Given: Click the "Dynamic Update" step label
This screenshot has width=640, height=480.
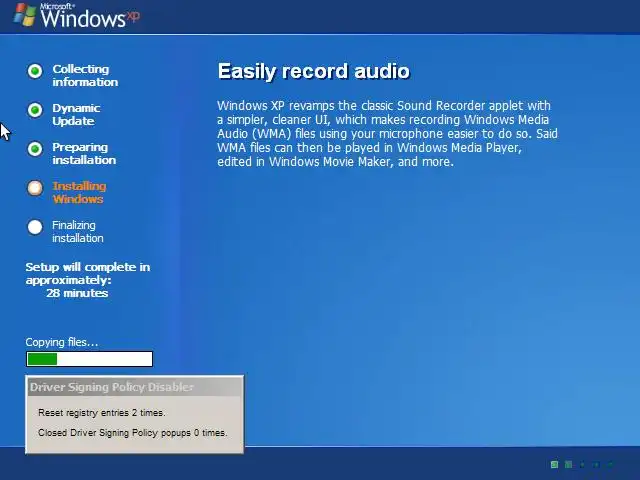Looking at the screenshot, I should tap(76, 115).
